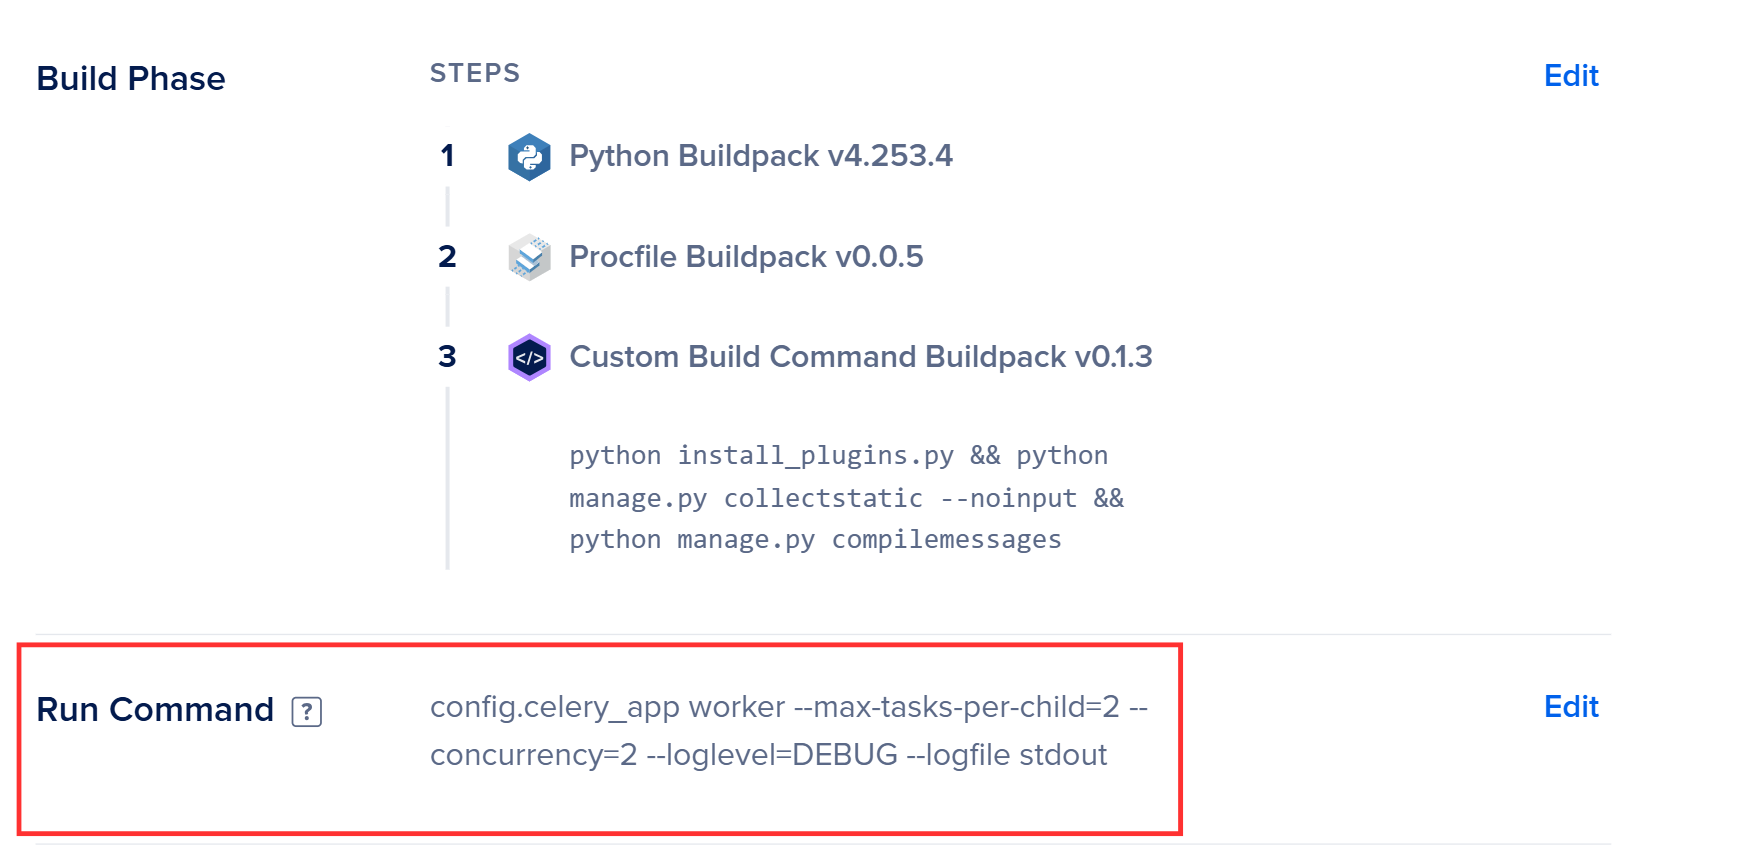1761x854 pixels.
Task: Click the compilemessages command line
Action: pos(815,540)
